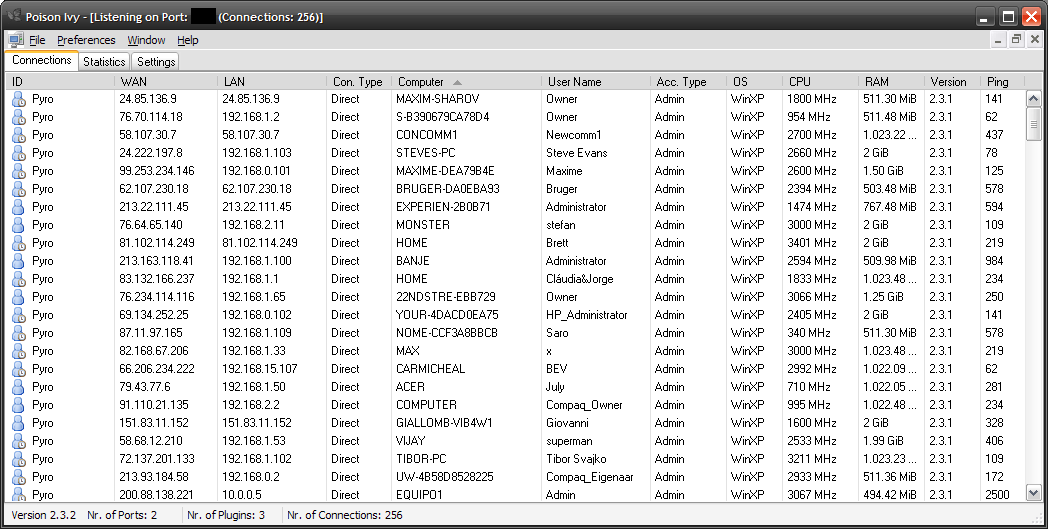Click the user icon in the EQUIPO1 row
Image resolution: width=1048 pixels, height=529 pixels.
point(19,495)
